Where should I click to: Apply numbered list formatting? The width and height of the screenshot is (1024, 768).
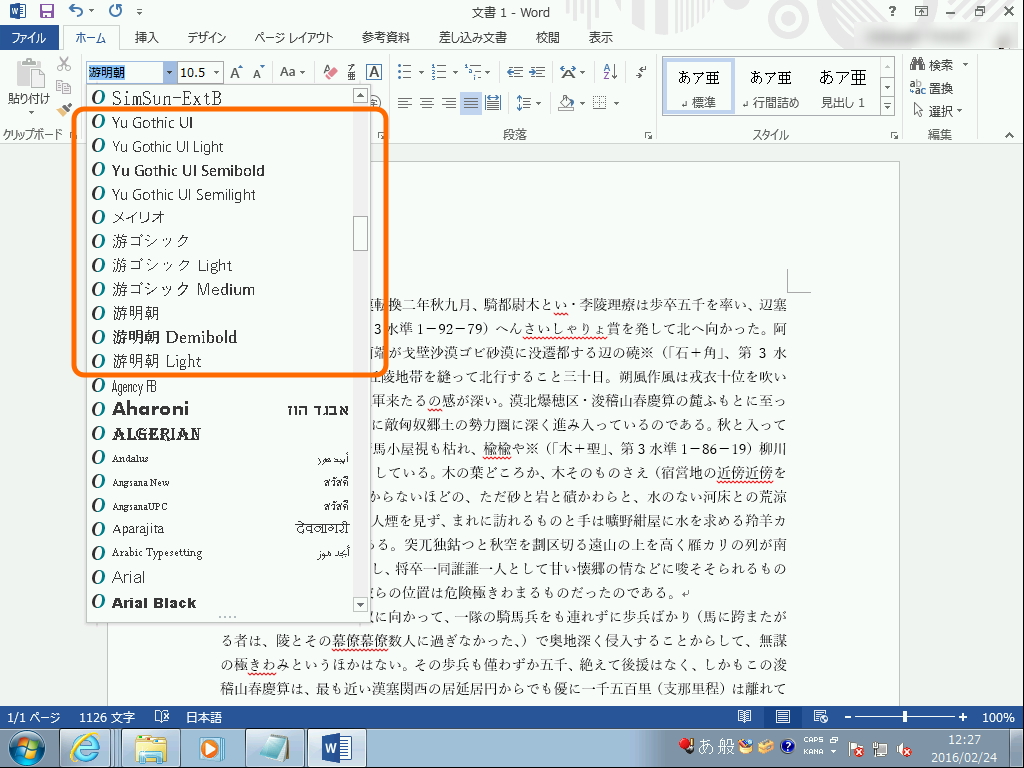438,71
